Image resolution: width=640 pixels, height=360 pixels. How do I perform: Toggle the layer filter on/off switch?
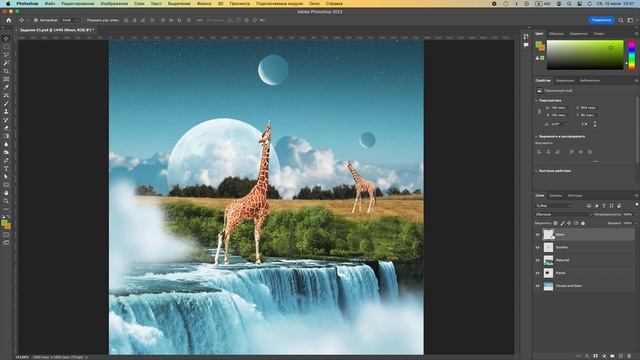point(637,204)
